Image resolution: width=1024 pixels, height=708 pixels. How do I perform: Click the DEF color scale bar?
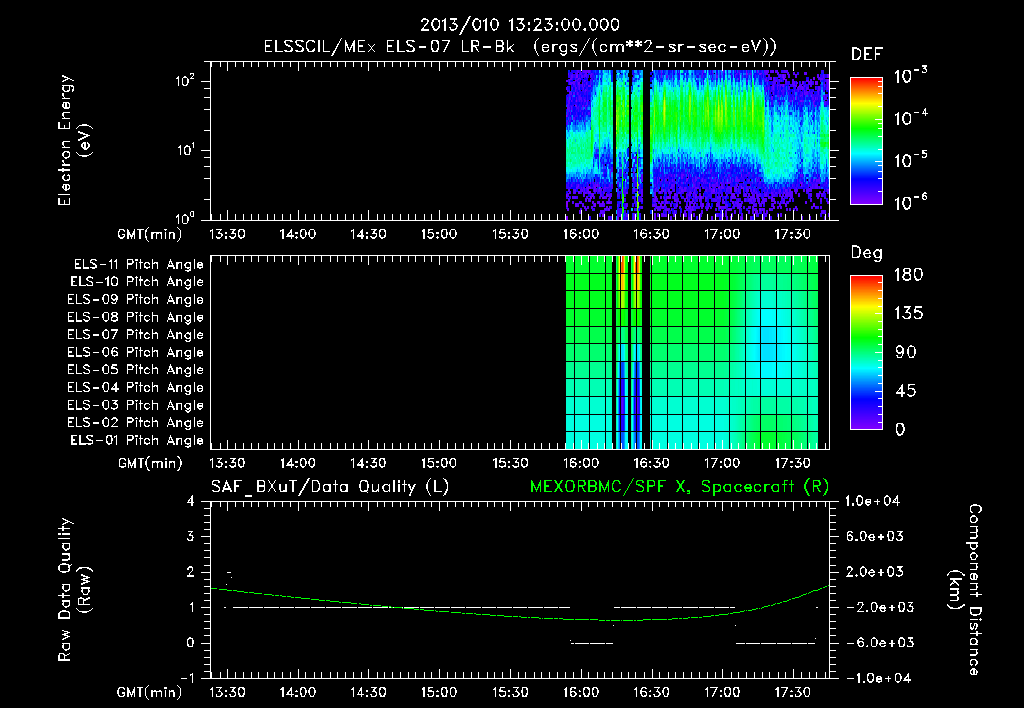(866, 141)
